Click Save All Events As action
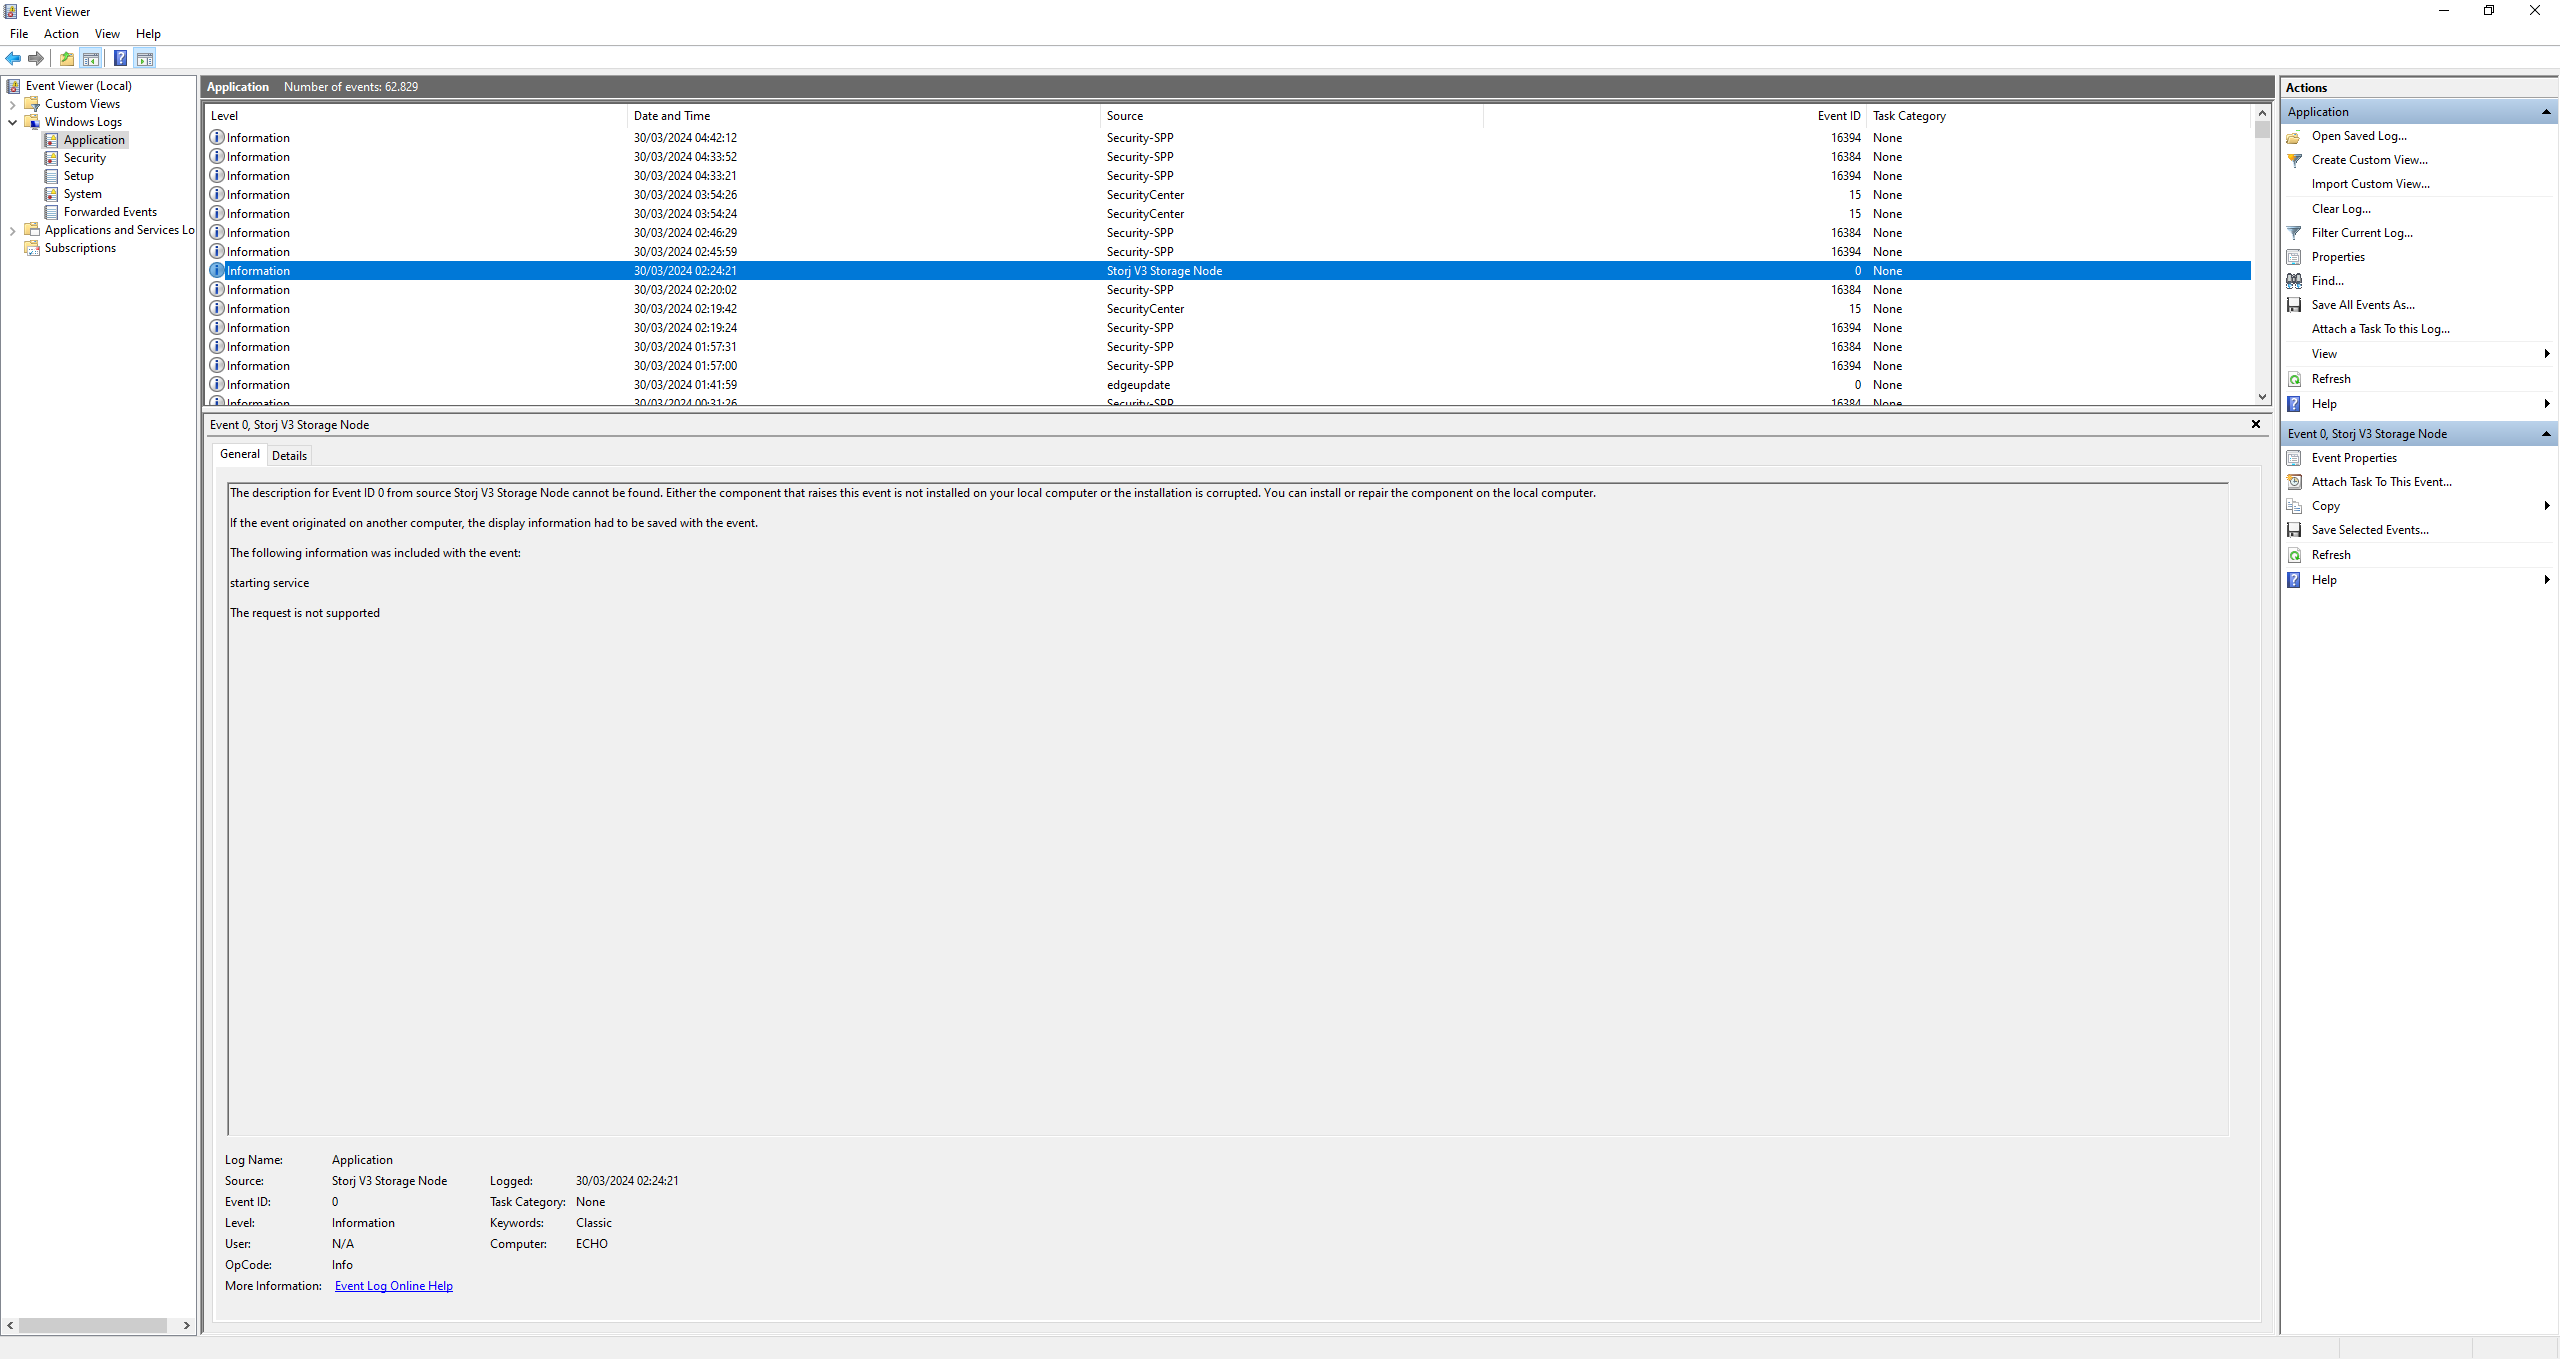The width and height of the screenshot is (2560, 1359). [2362, 305]
